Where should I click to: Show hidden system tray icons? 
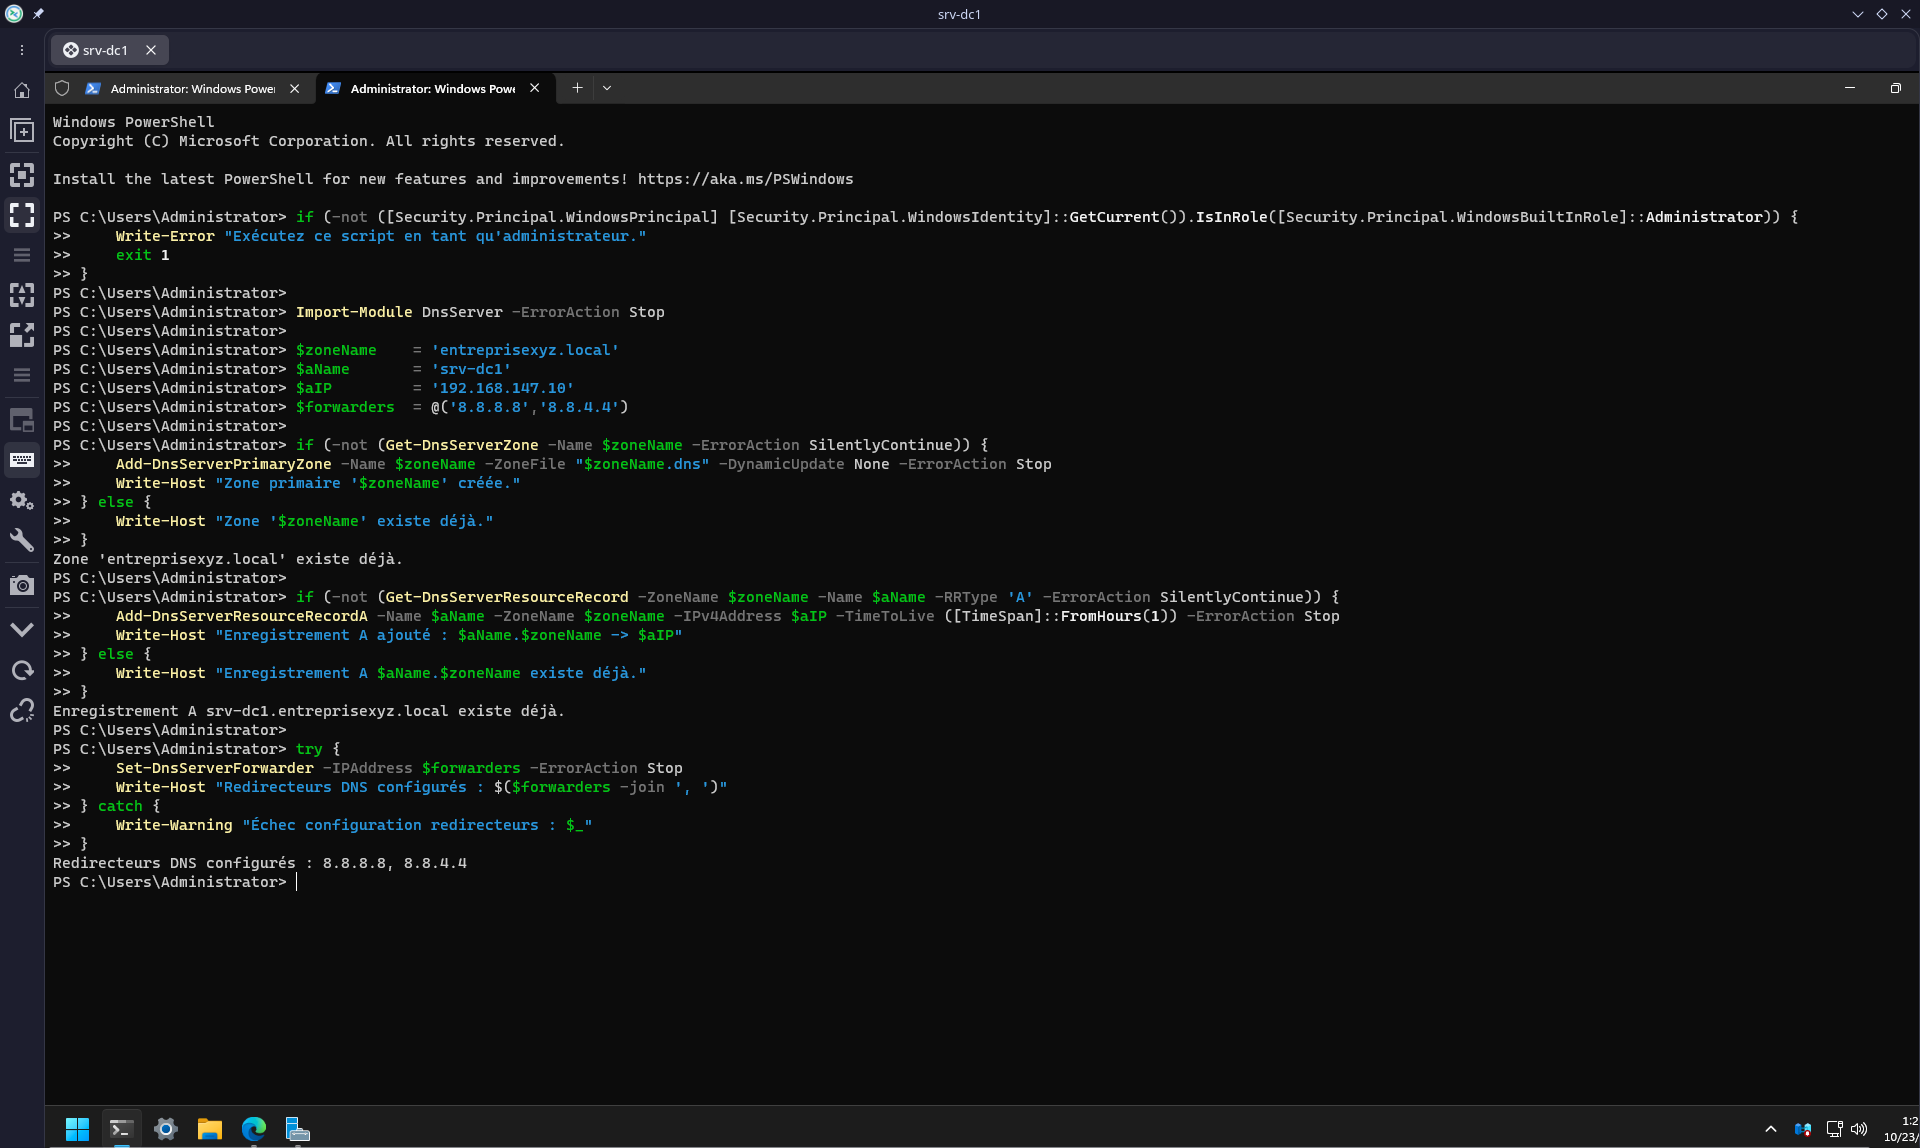click(x=1771, y=1129)
